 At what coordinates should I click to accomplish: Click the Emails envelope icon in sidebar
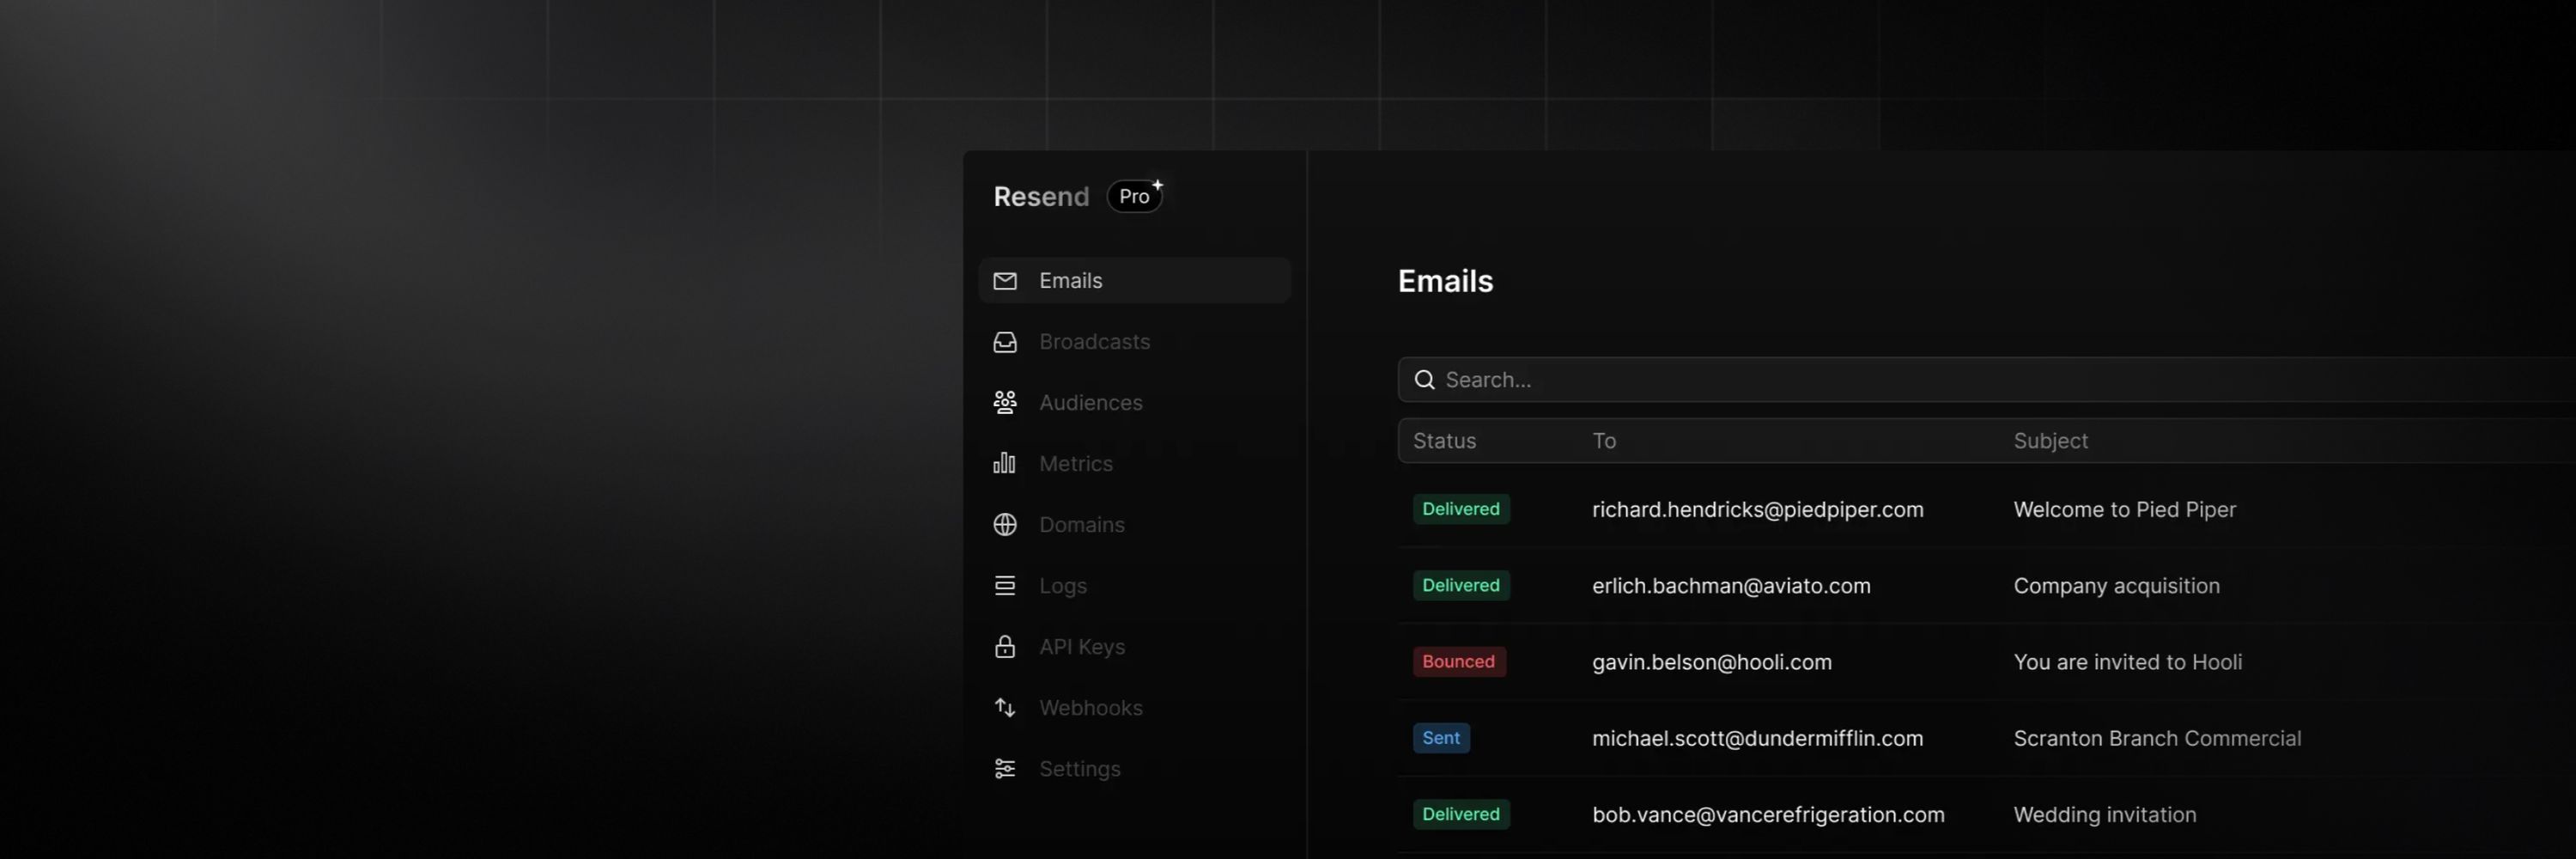(1005, 281)
